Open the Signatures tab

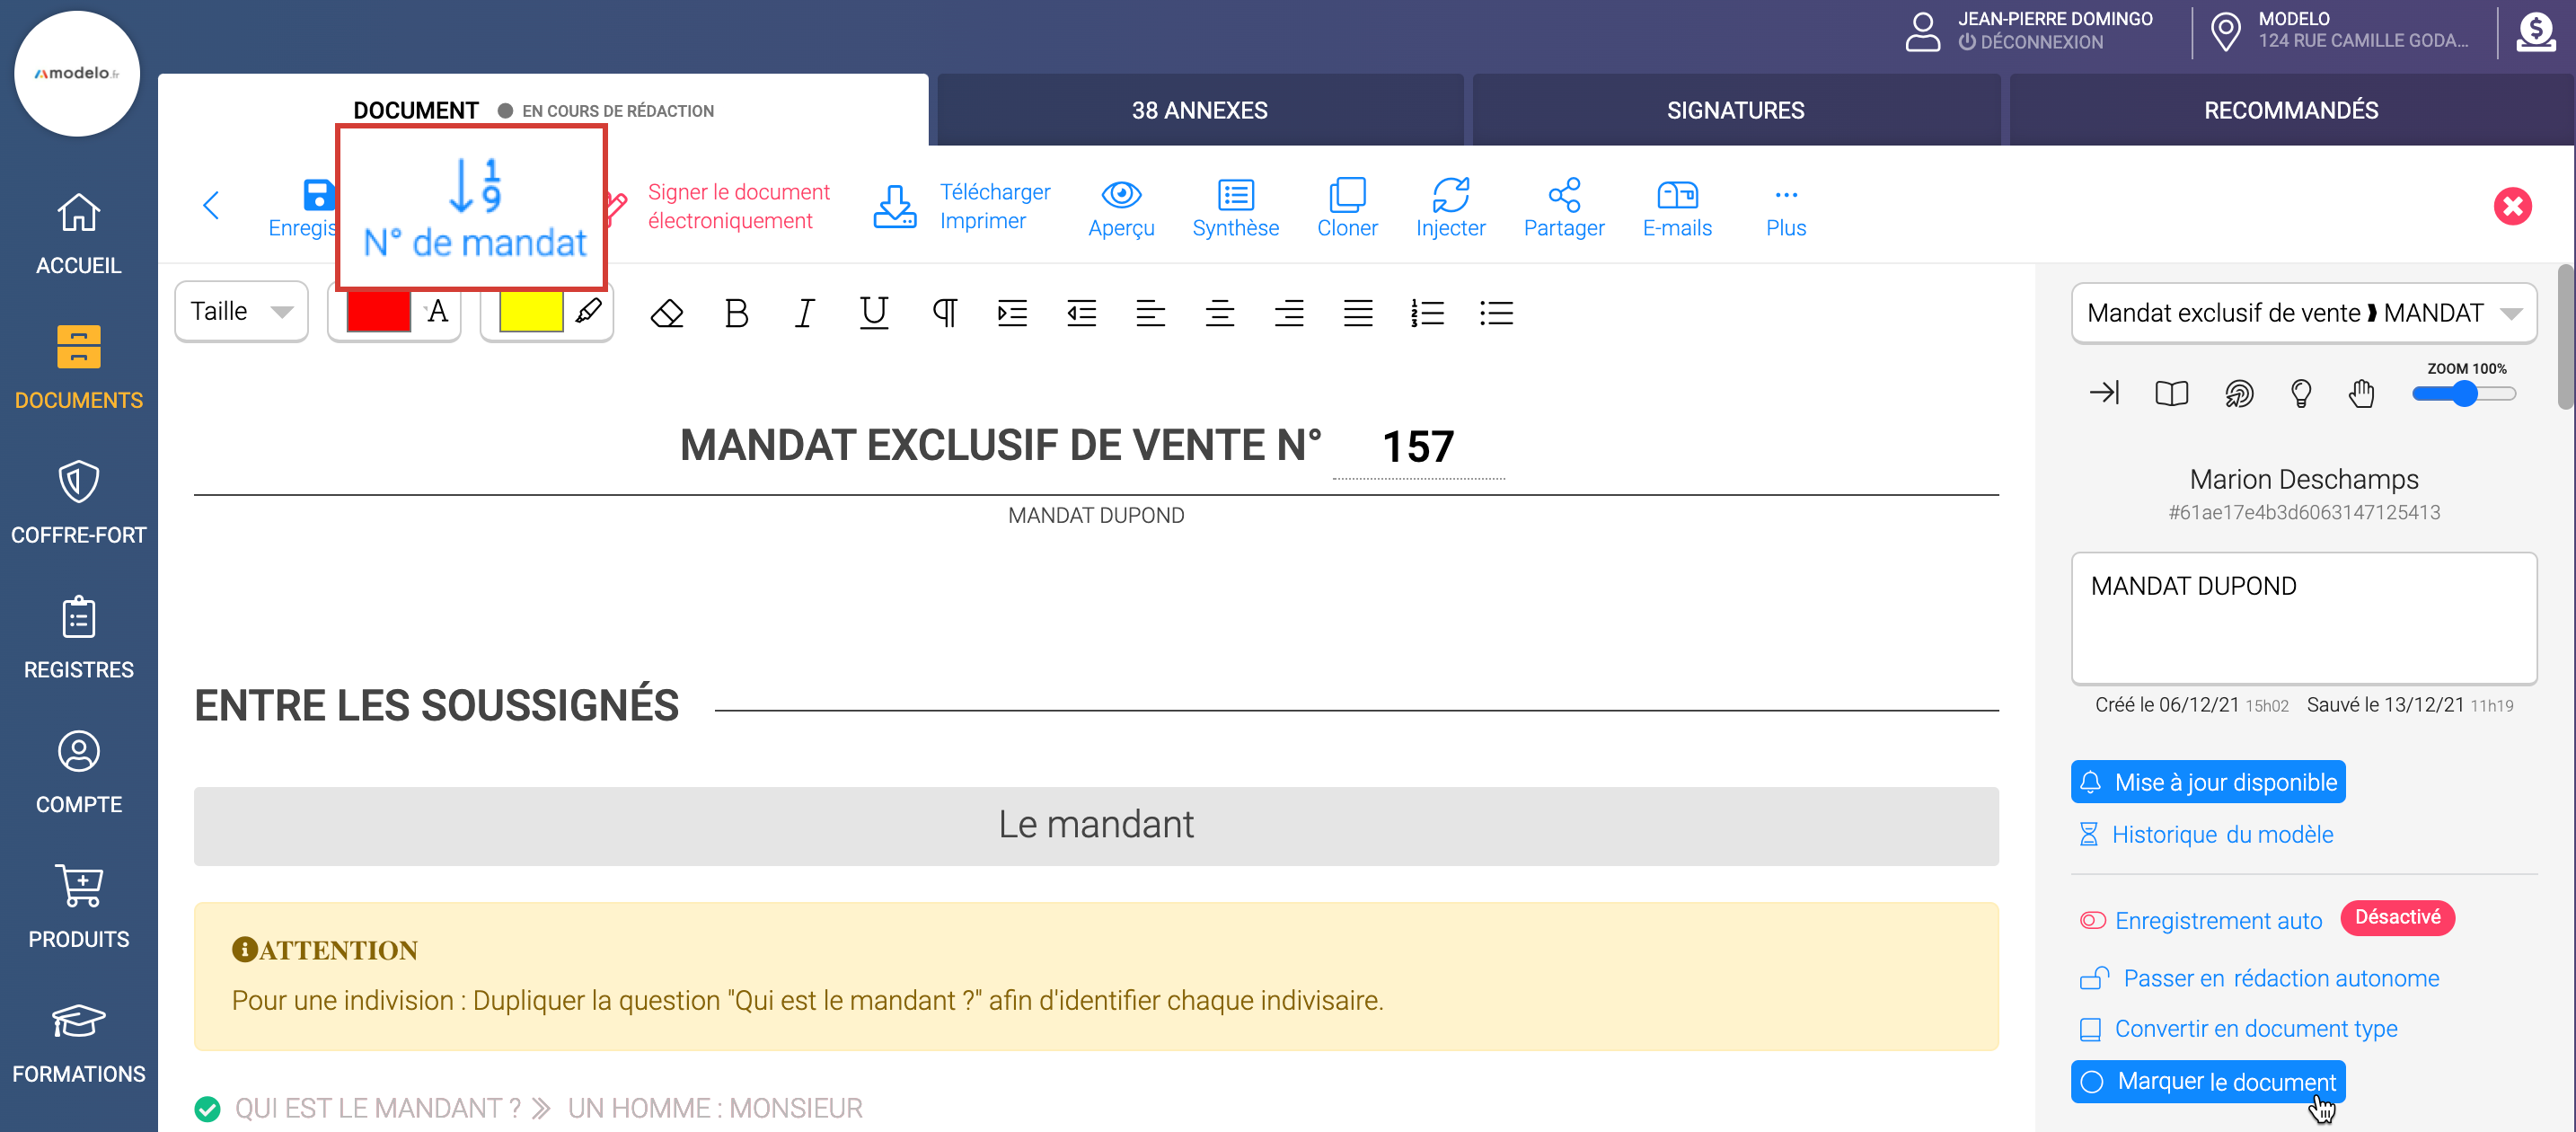1735,110
